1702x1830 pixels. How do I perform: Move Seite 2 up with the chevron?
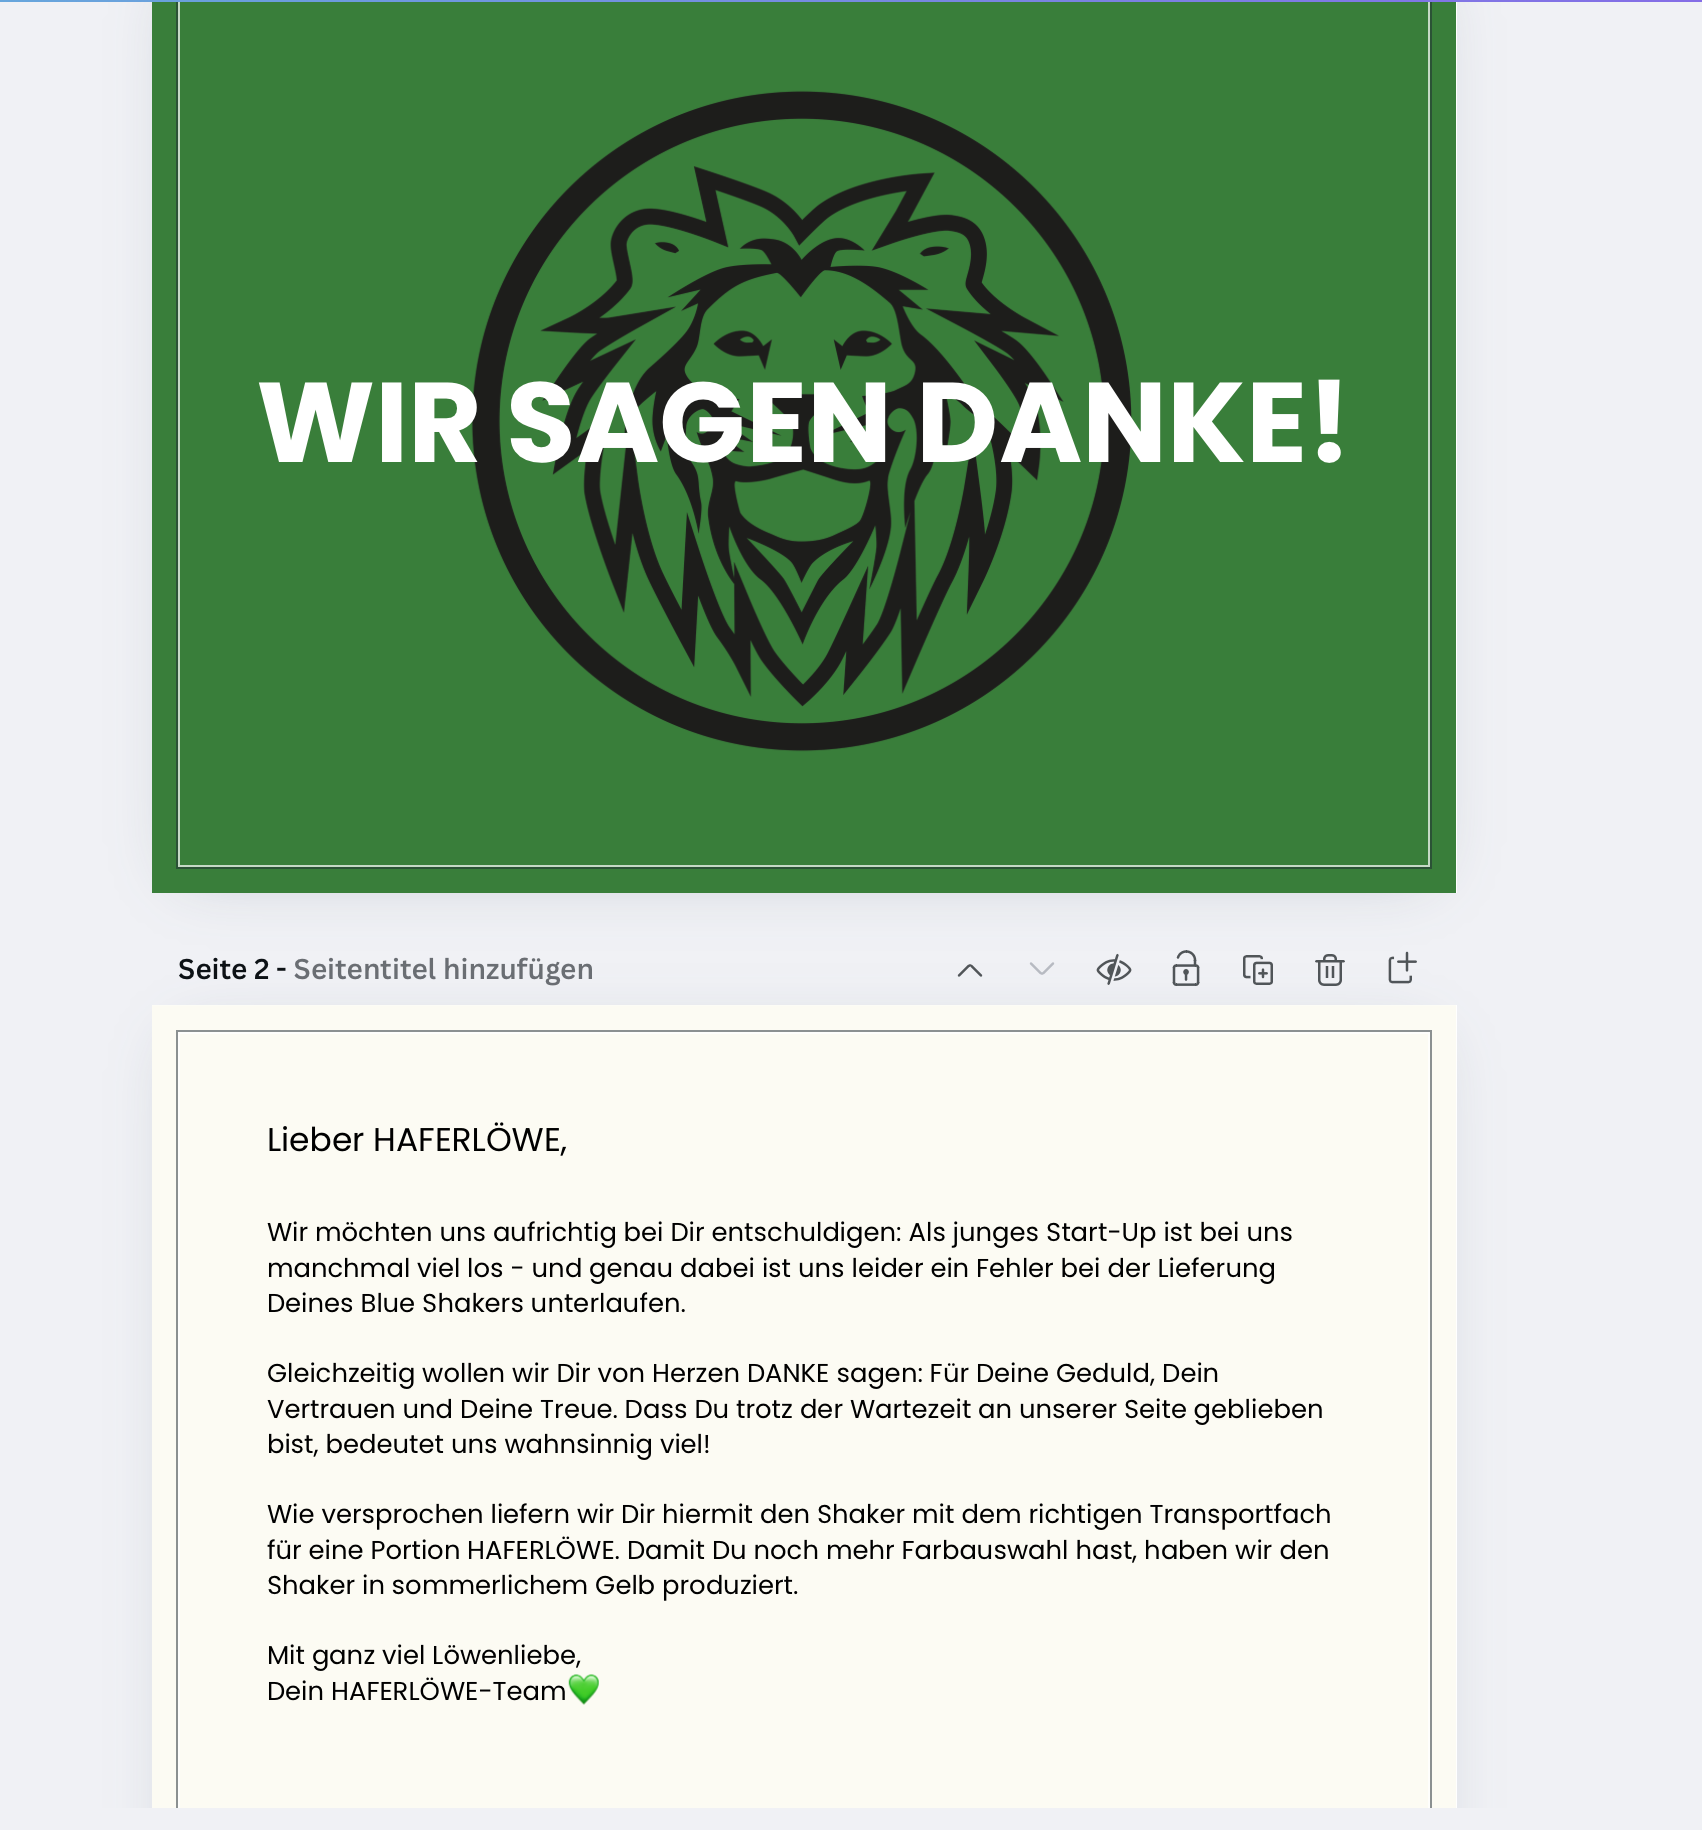pyautogui.click(x=970, y=970)
